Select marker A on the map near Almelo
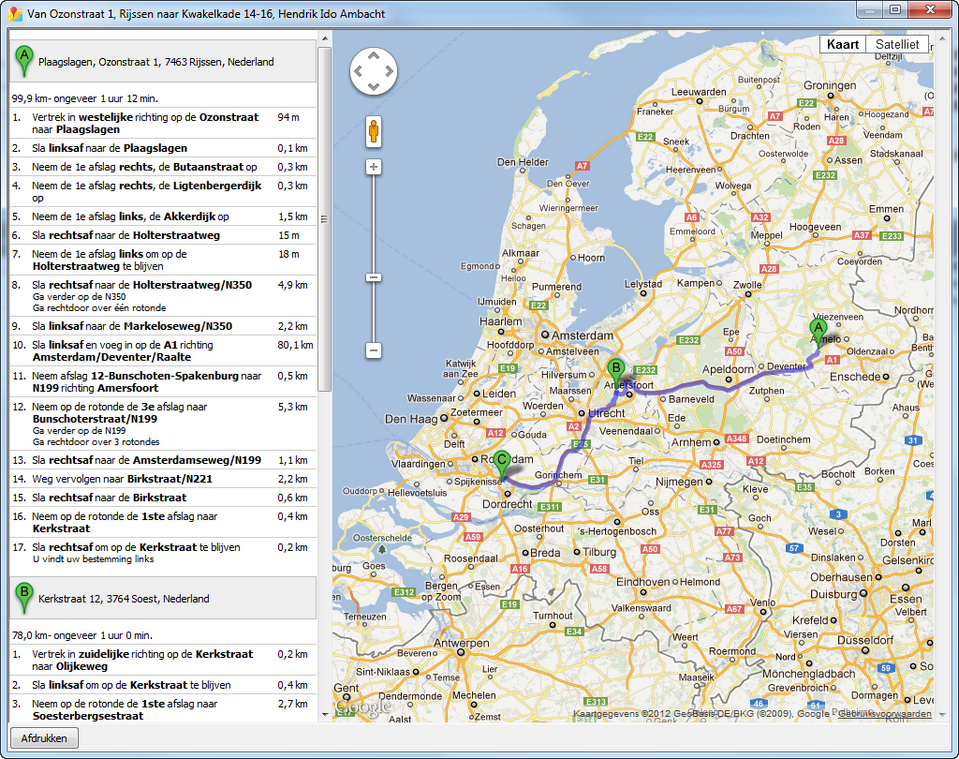 point(818,333)
